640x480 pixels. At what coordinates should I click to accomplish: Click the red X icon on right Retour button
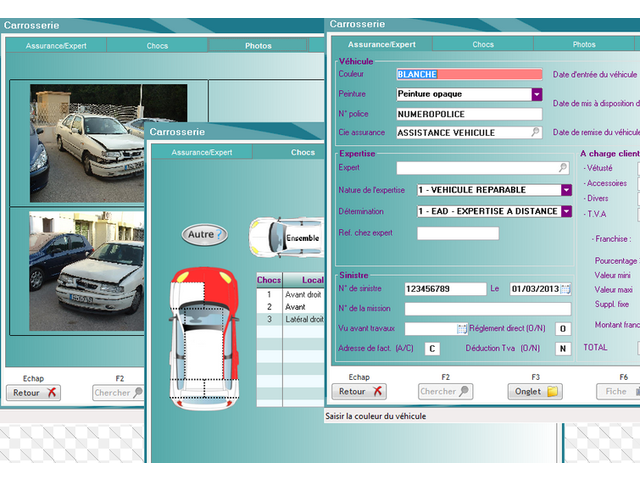(x=378, y=391)
